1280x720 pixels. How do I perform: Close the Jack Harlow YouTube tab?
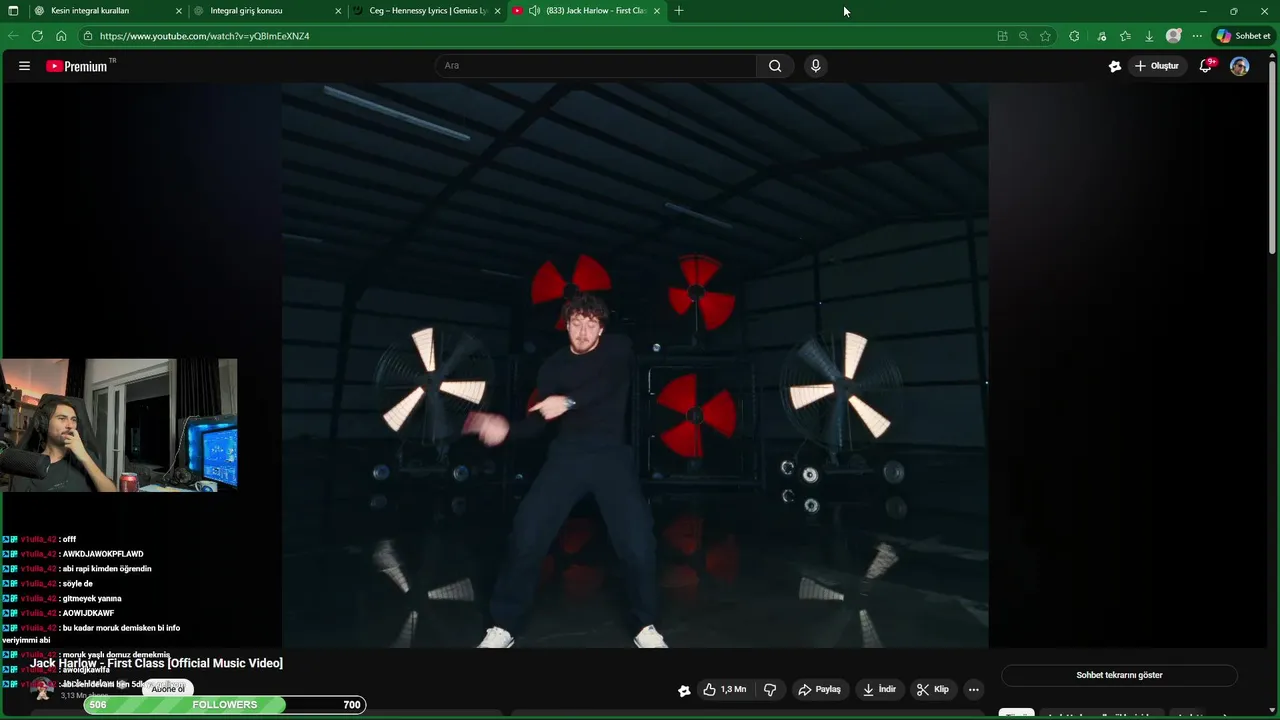[657, 11]
